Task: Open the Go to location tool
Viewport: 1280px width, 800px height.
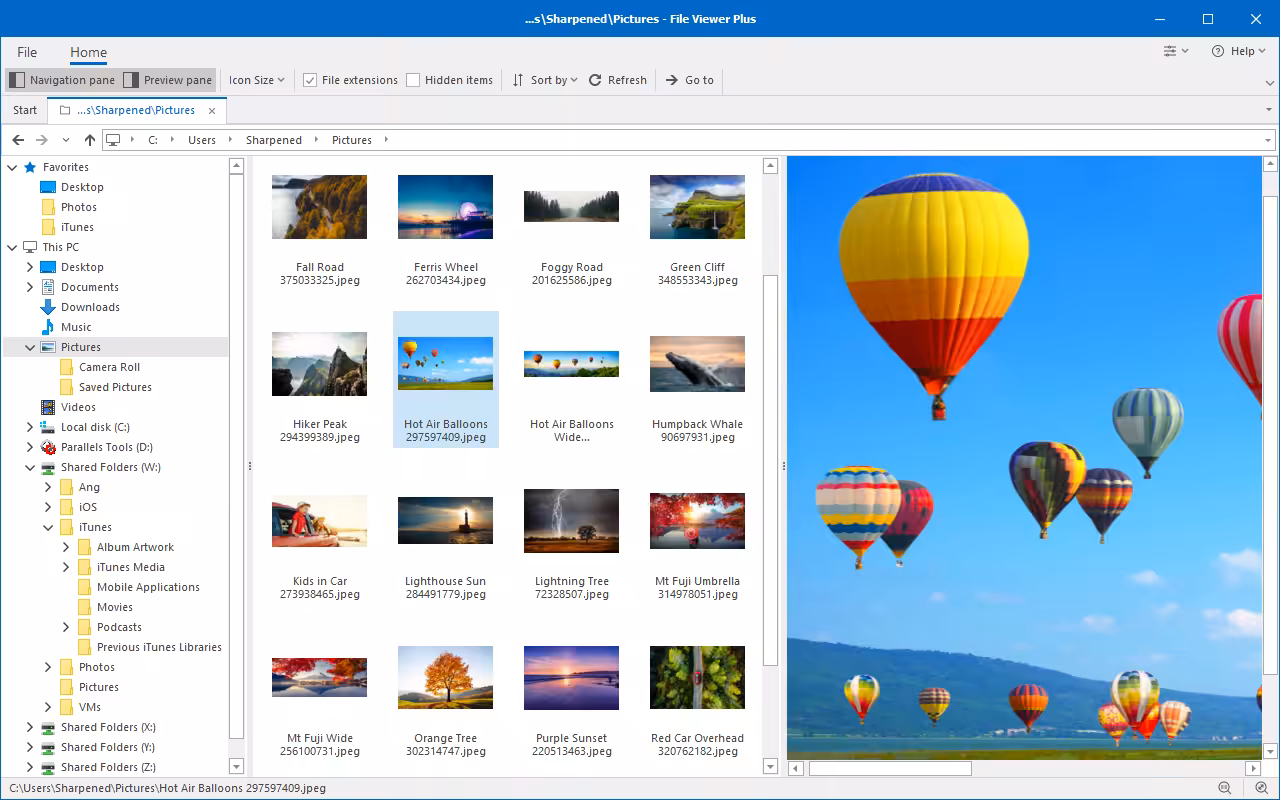Action: (x=689, y=80)
